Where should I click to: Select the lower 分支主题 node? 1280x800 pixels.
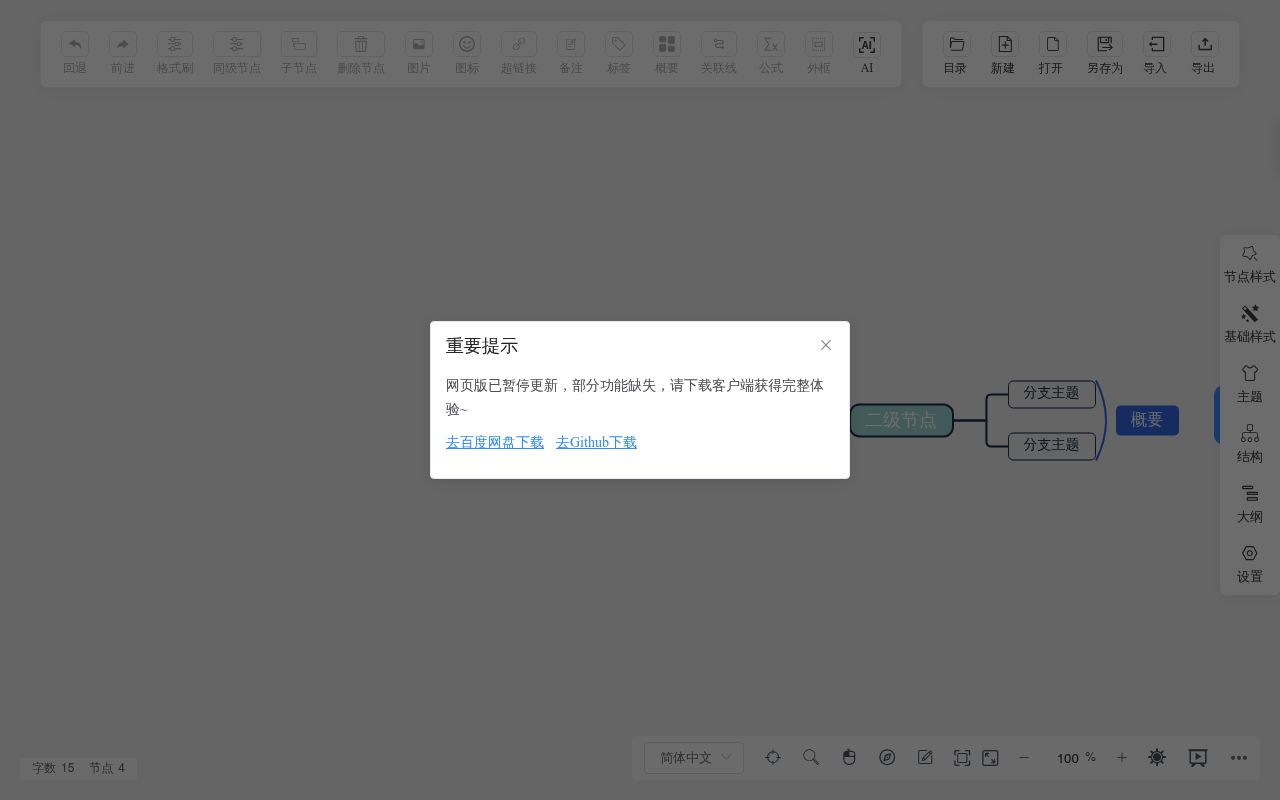1051,445
